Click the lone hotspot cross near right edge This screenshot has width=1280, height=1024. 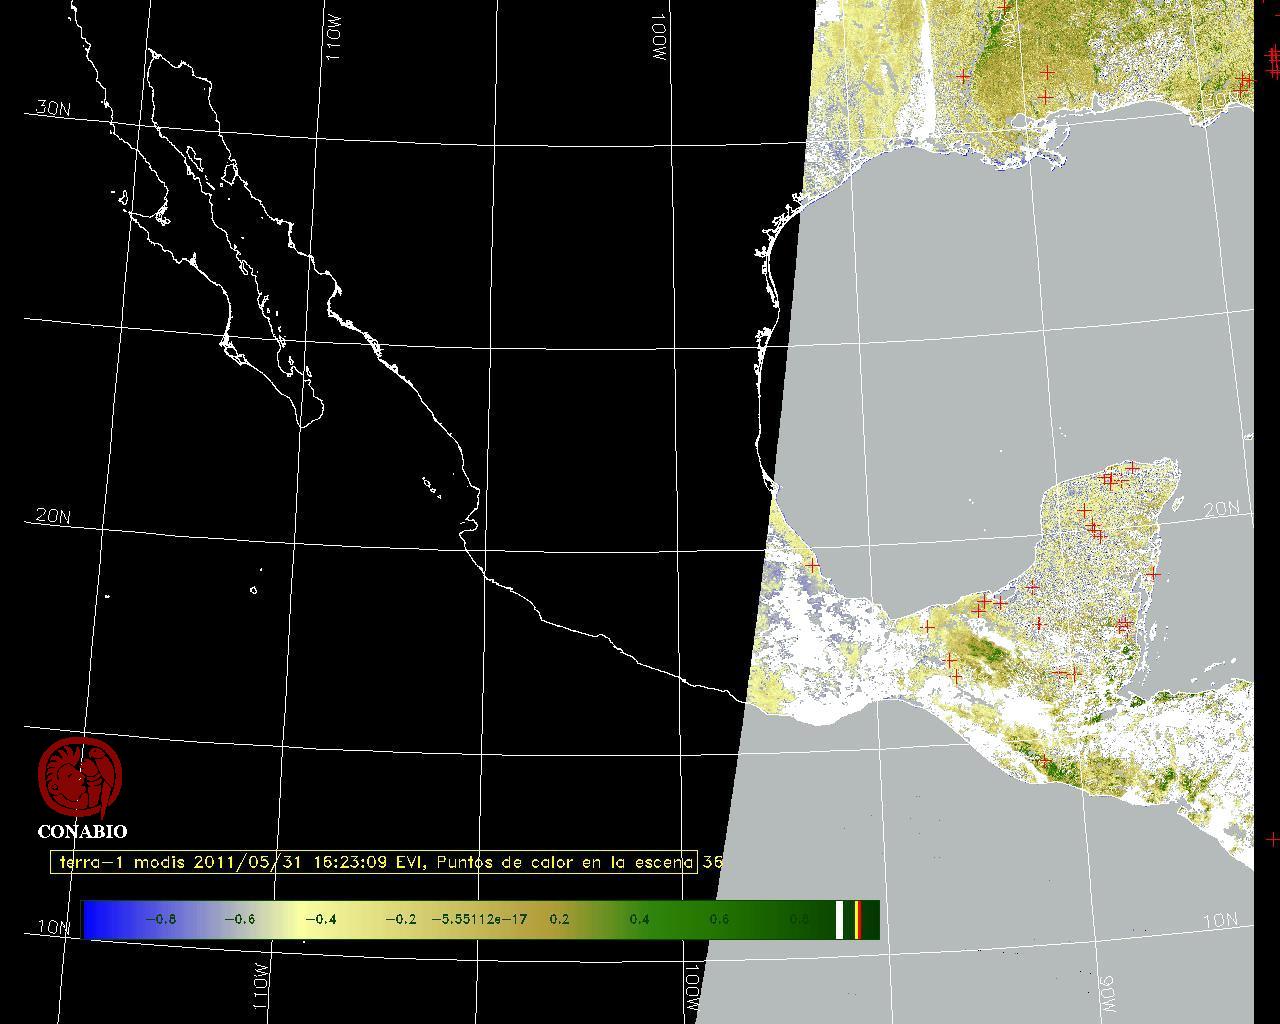point(1272,839)
